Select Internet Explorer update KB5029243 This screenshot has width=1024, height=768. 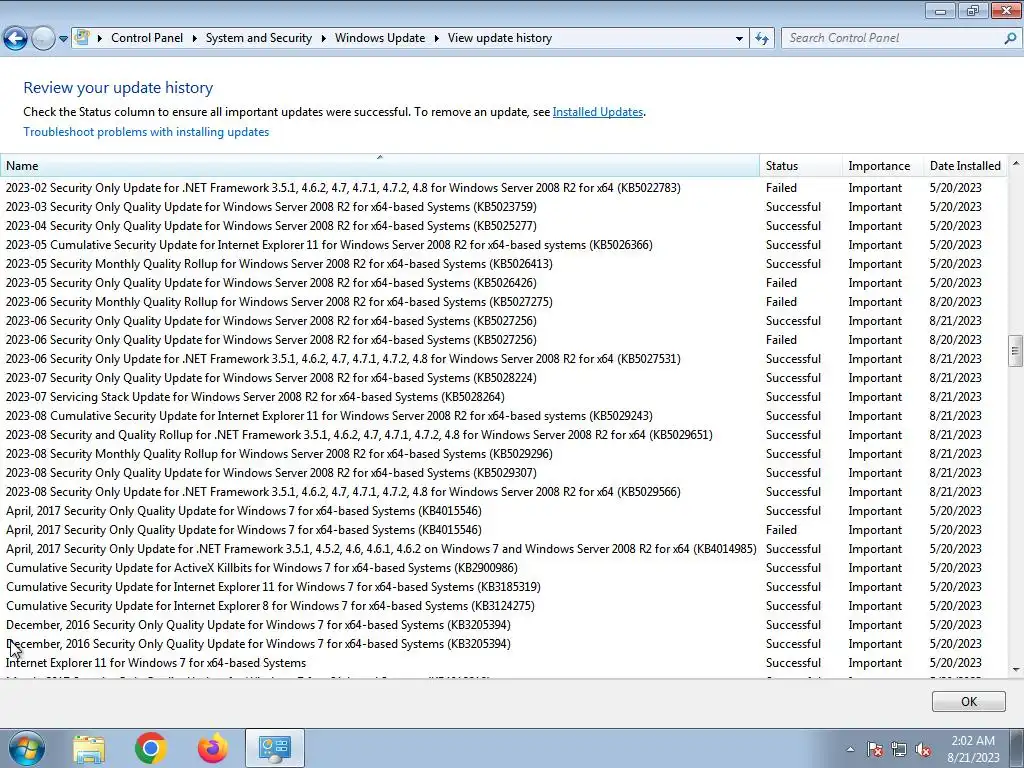point(504,416)
